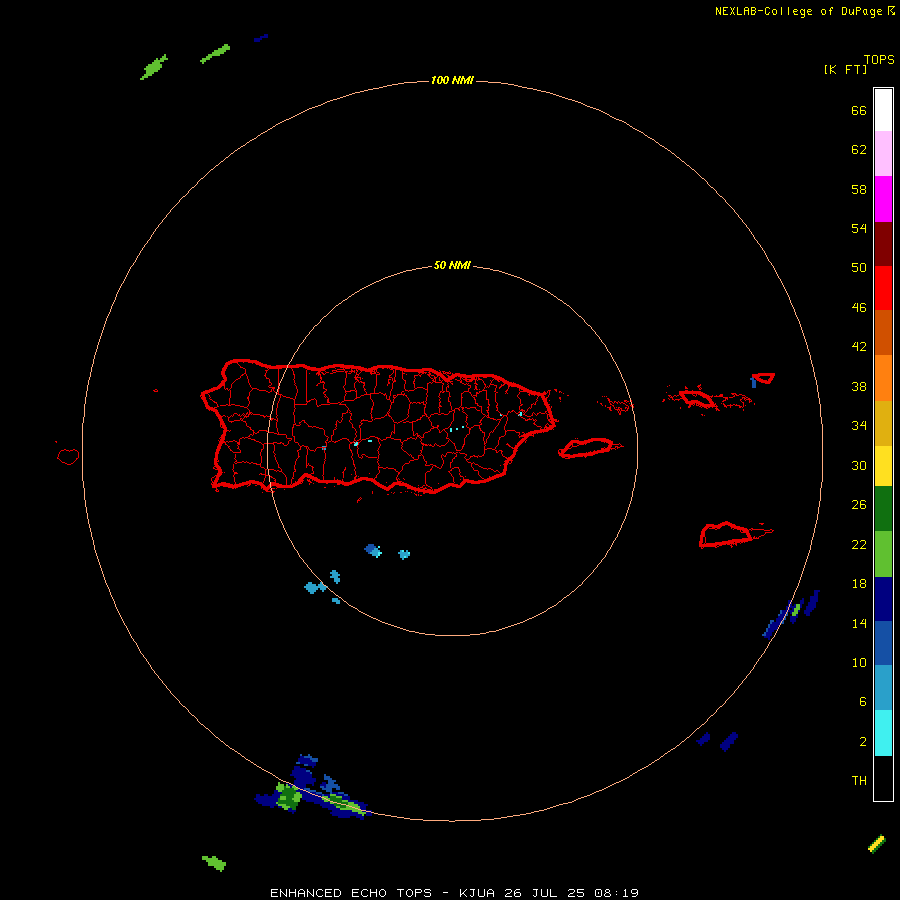Click the yellow 34 kft legend swatch
900x900 pixels.
883,465
